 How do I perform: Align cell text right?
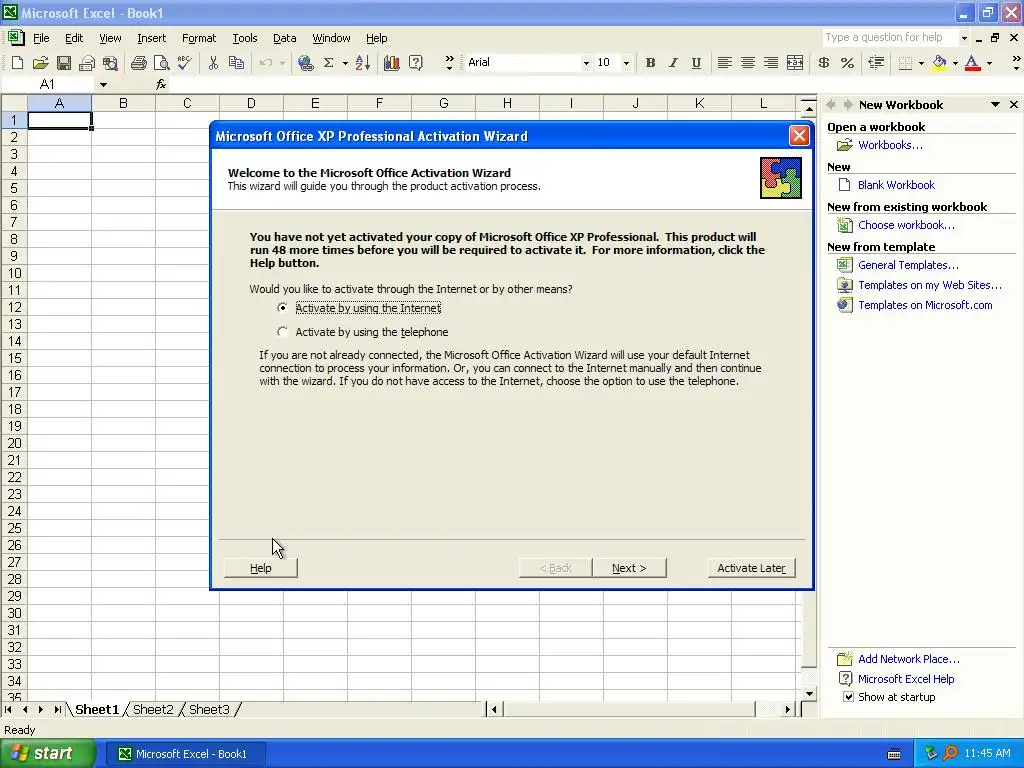(x=771, y=63)
